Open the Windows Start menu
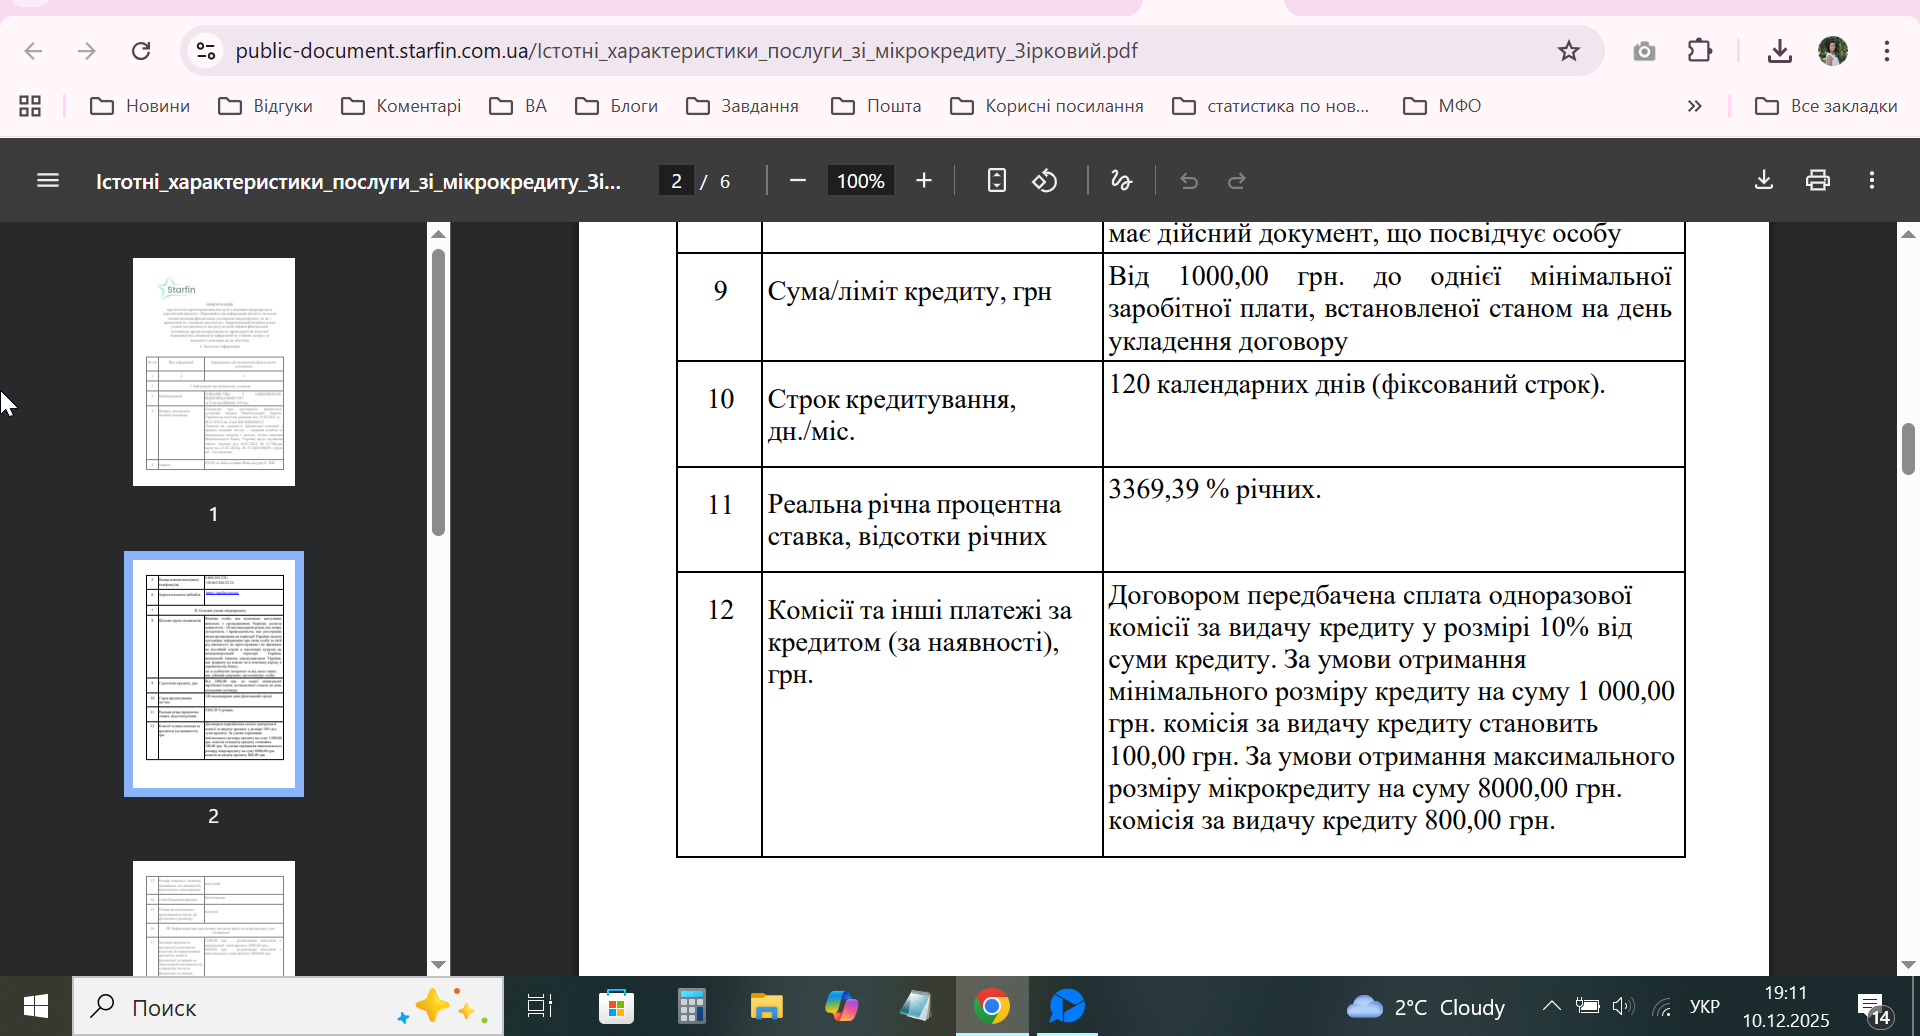The width and height of the screenshot is (1920, 1036). (36, 1006)
